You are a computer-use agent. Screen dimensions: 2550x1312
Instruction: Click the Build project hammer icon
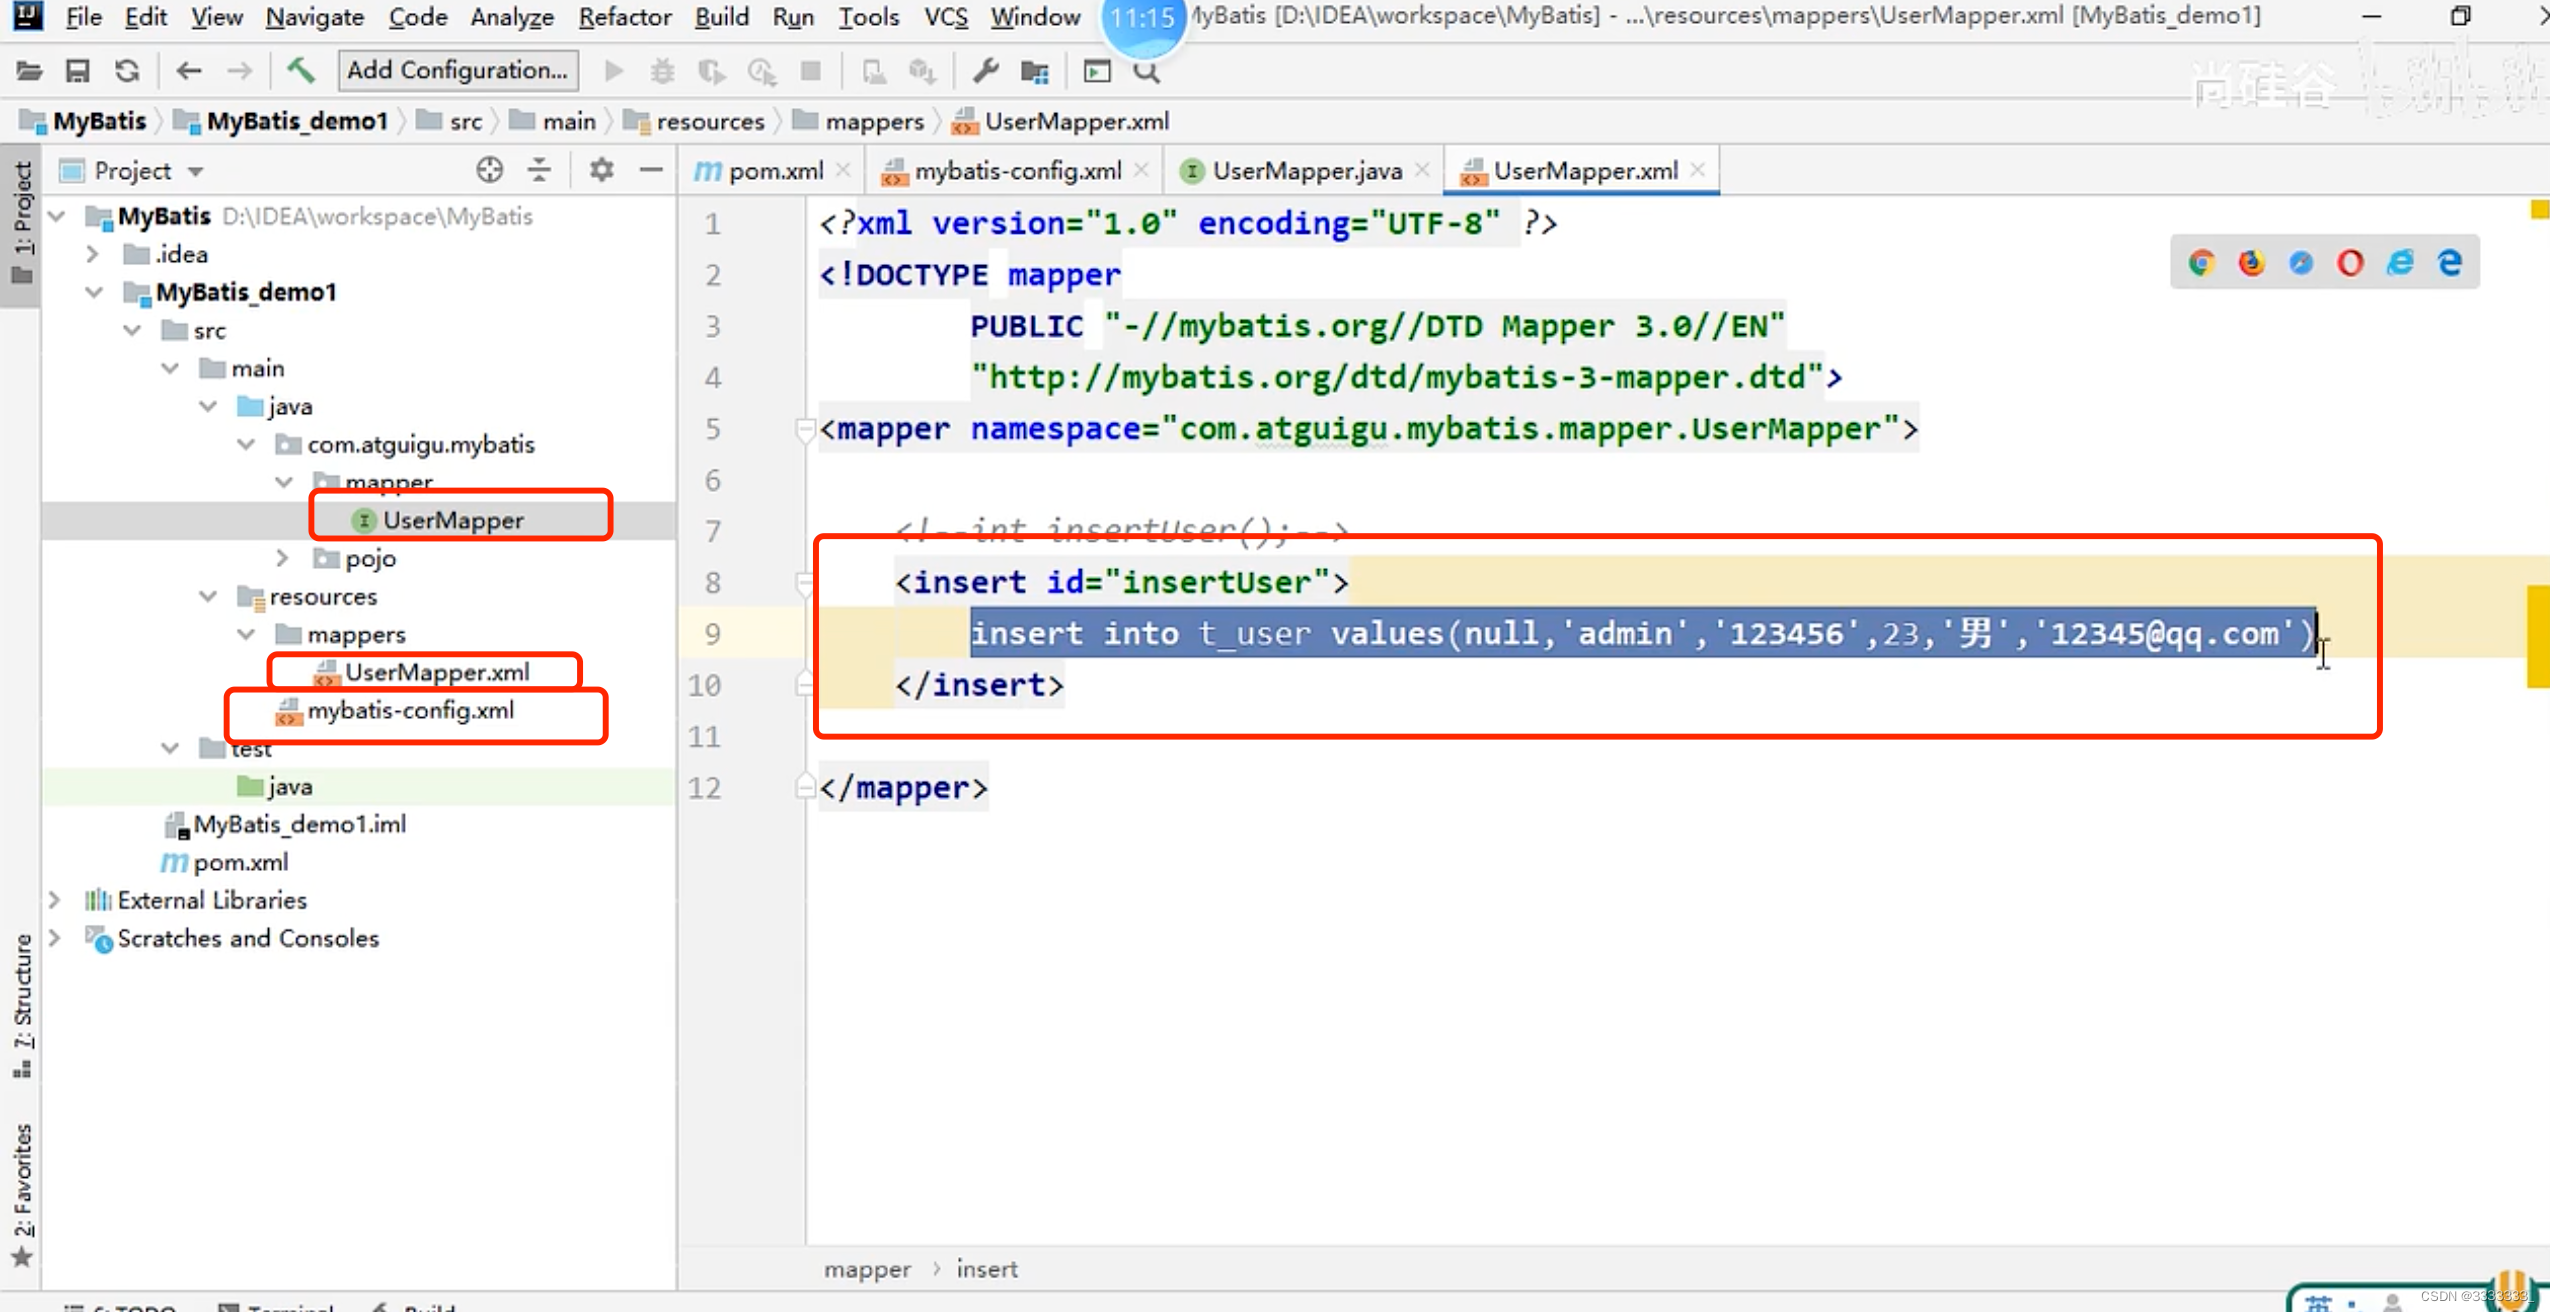pos(300,70)
